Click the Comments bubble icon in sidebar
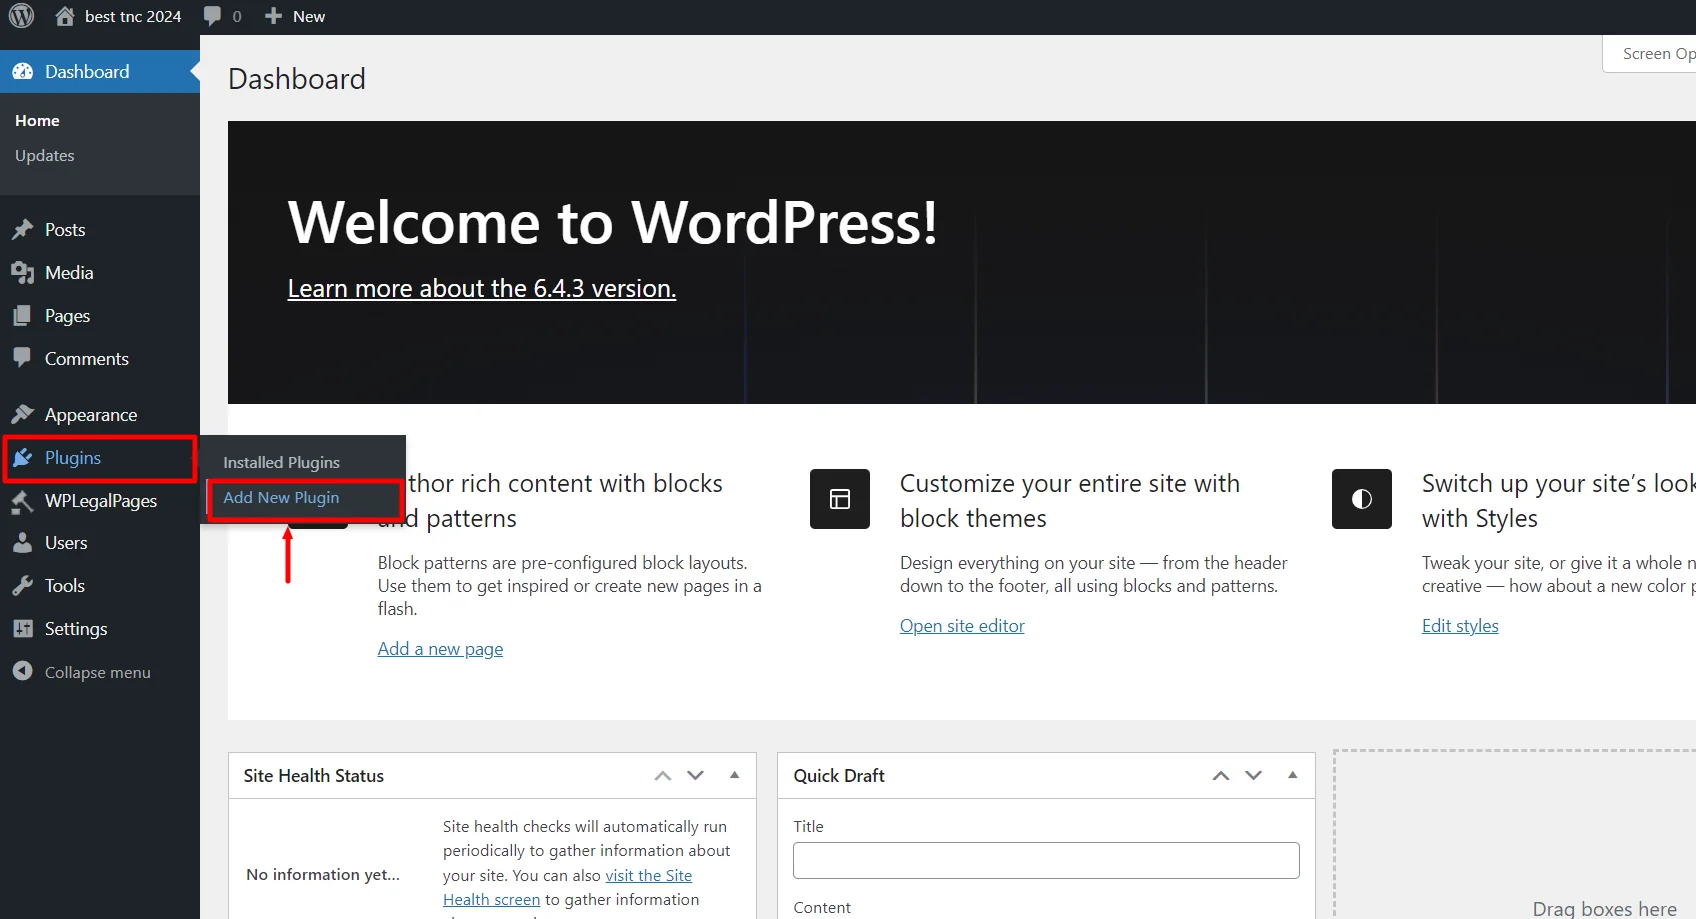The width and height of the screenshot is (1696, 919). coord(23,358)
